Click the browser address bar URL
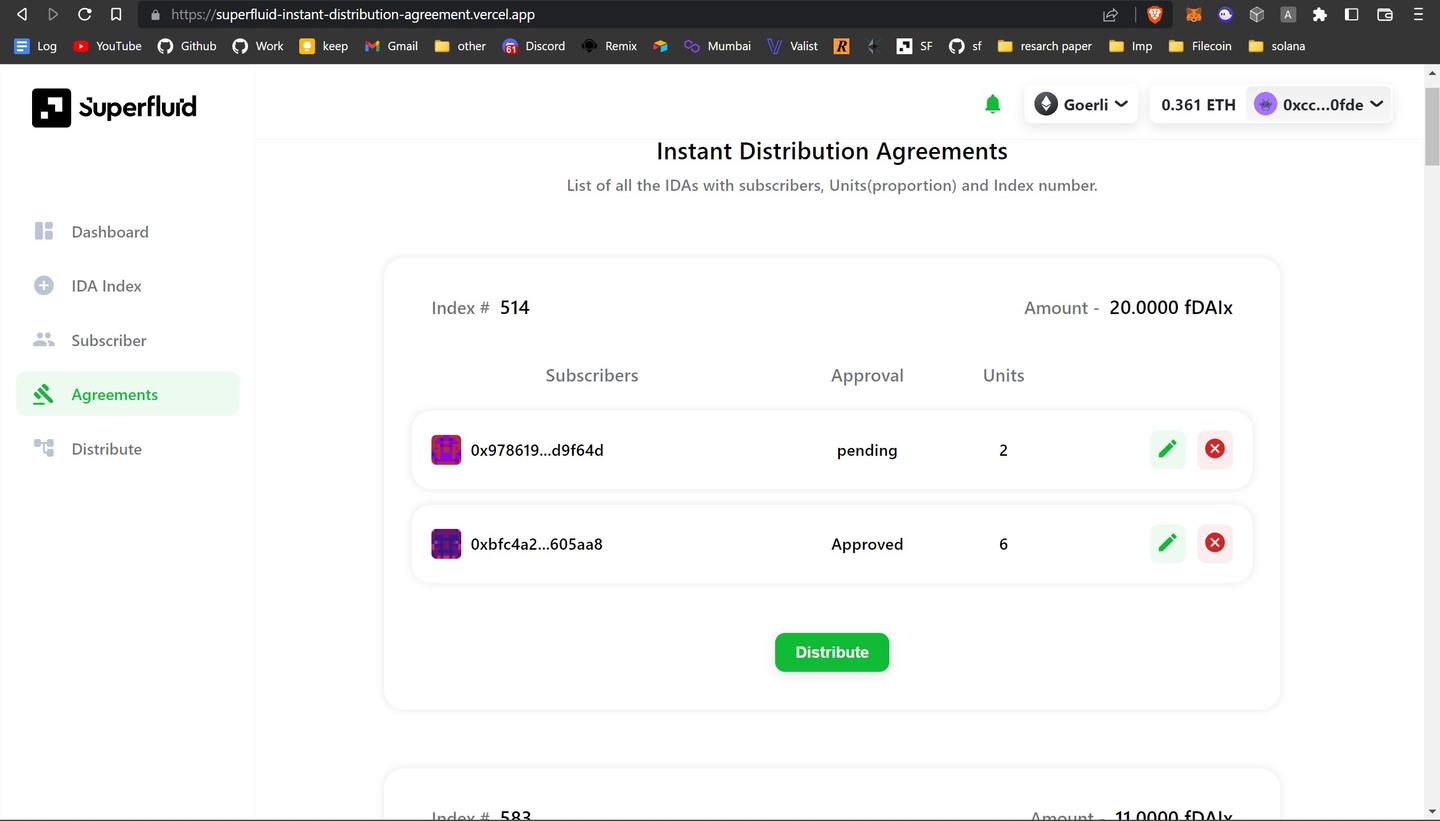Screen dimensions: 1440x821 pyautogui.click(x=353, y=15)
